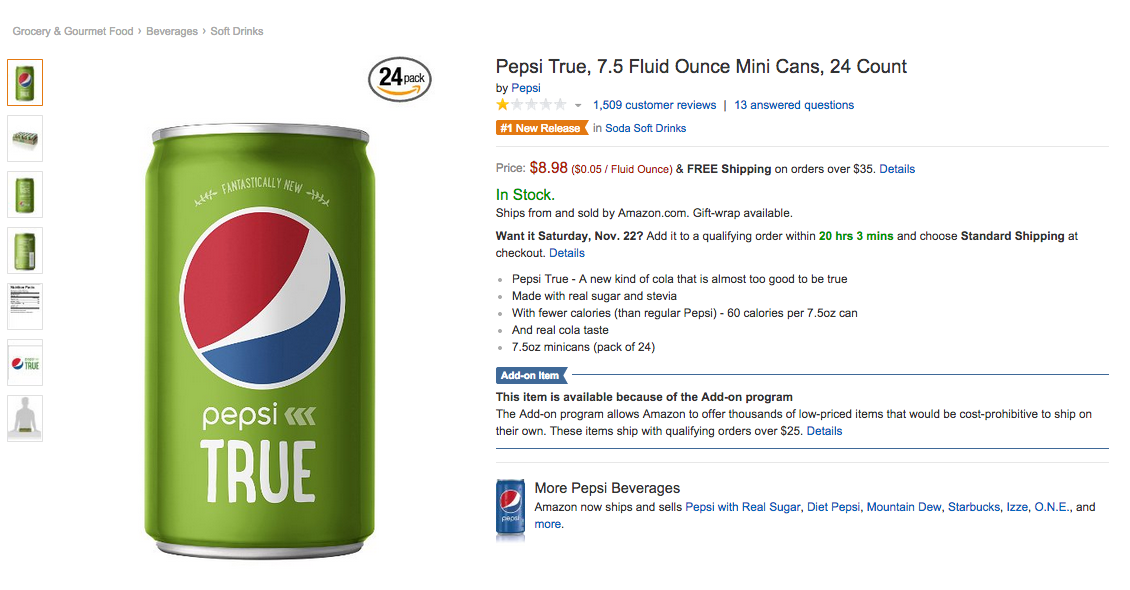Open the Grocery & Gourmet Food breadcrumb

(x=73, y=31)
